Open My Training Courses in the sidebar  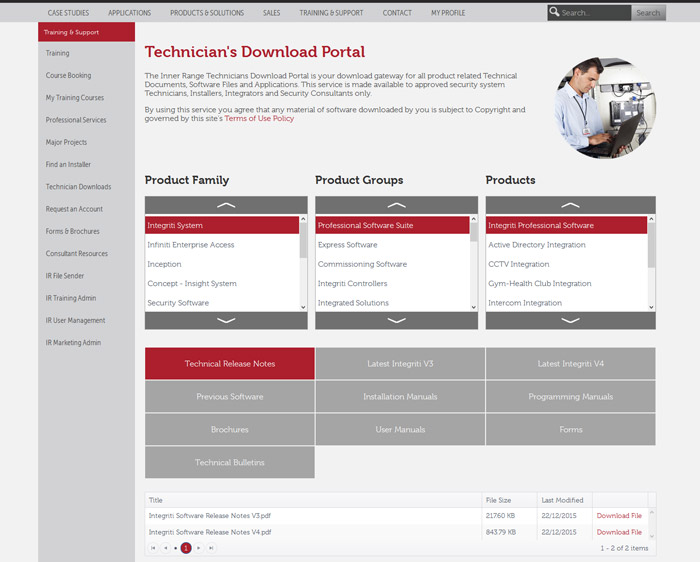tap(75, 98)
